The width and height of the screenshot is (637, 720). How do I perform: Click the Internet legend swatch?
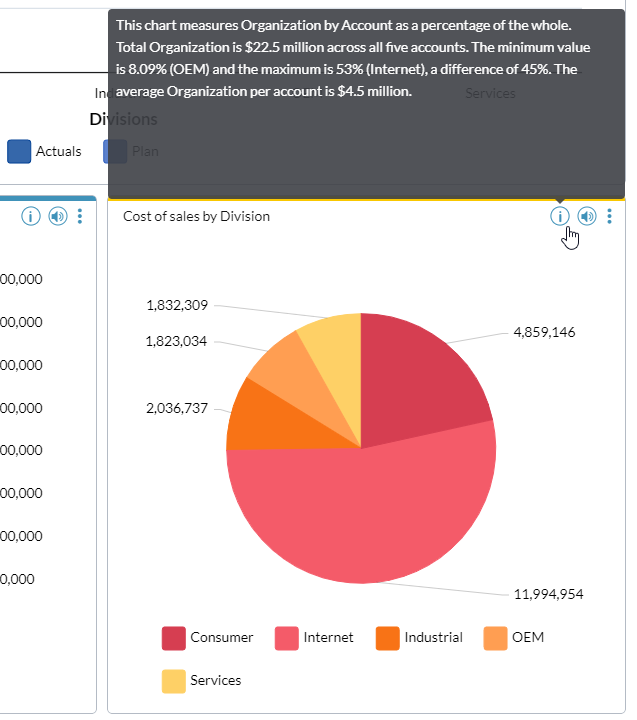[287, 638]
